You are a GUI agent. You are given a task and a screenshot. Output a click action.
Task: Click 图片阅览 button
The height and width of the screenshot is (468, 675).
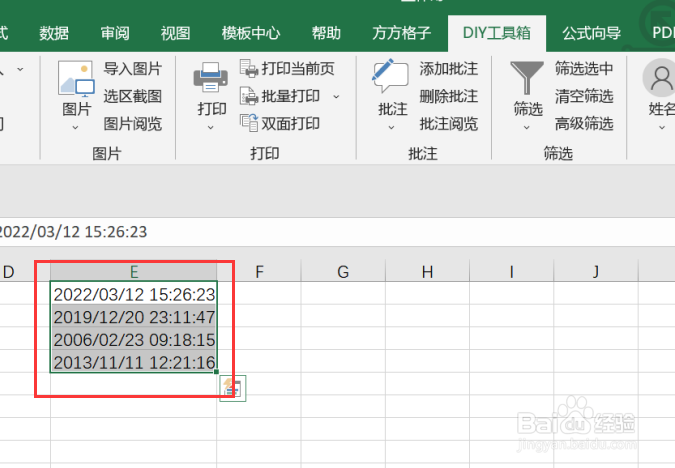tap(133, 124)
